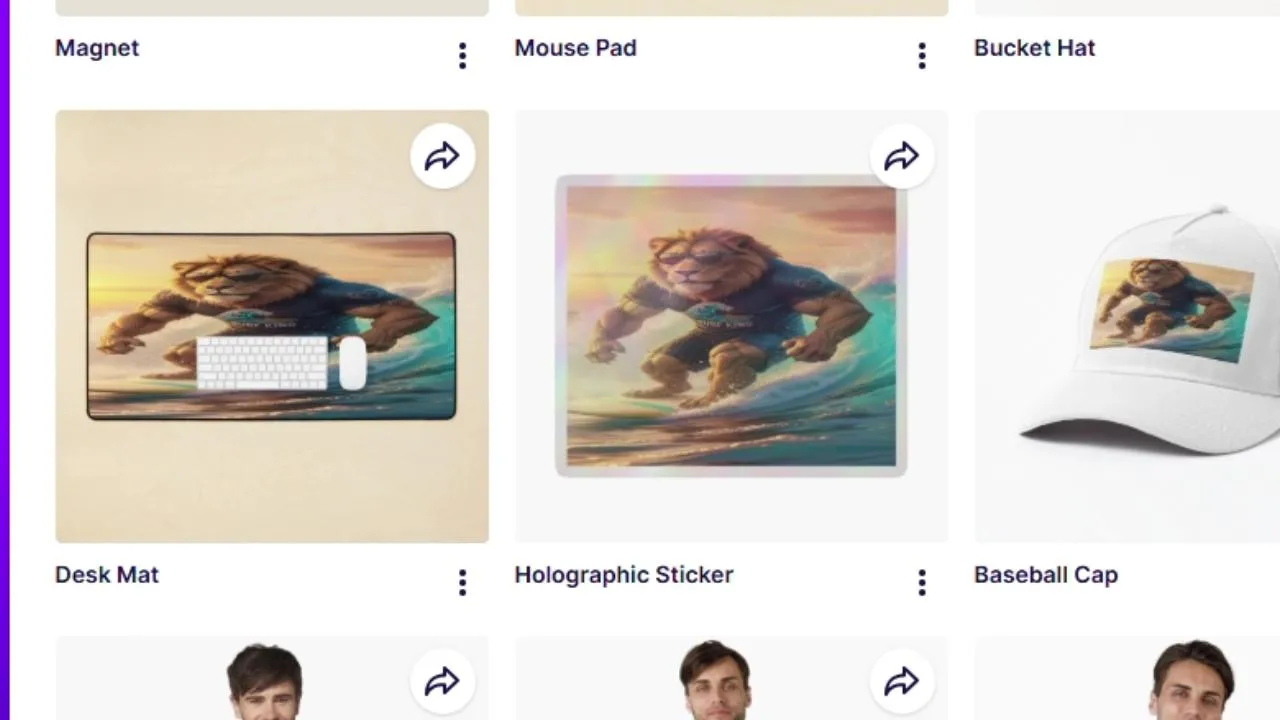The image size is (1280, 720).
Task: Click the Baseball Cap title
Action: coord(1046,575)
